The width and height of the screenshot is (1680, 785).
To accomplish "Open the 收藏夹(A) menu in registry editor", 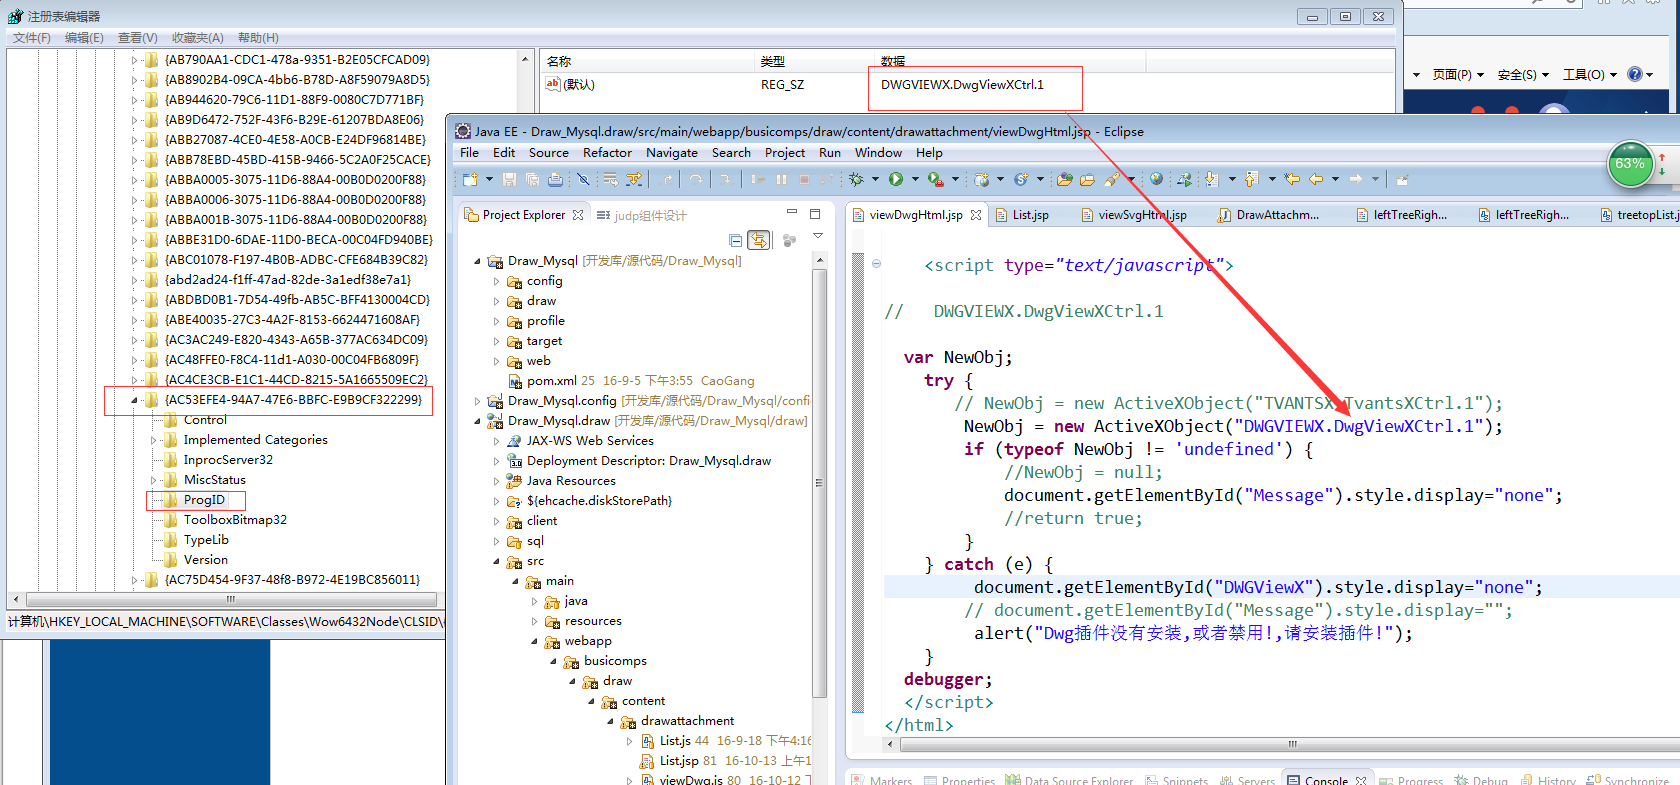I will coord(197,37).
